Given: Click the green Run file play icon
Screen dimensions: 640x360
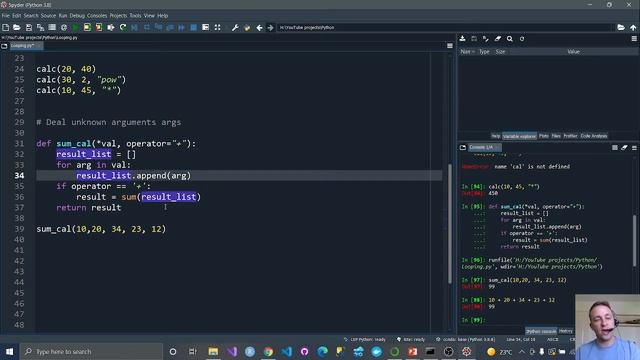Looking at the screenshot, I should tap(76, 28).
